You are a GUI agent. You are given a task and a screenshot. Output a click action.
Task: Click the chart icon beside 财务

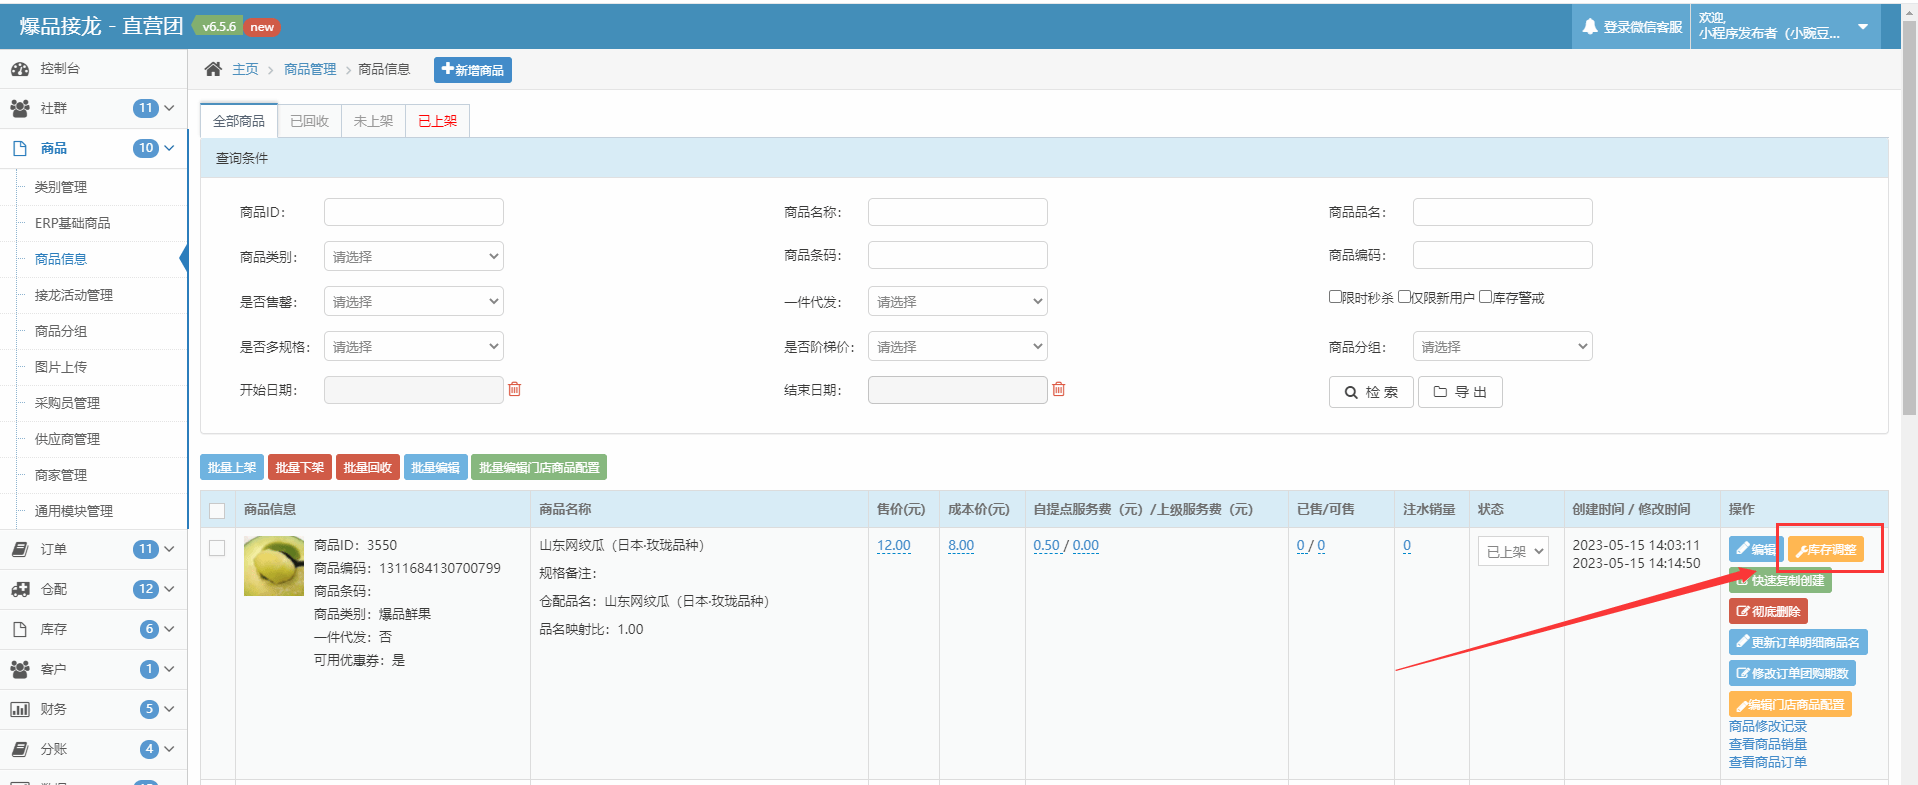20,709
